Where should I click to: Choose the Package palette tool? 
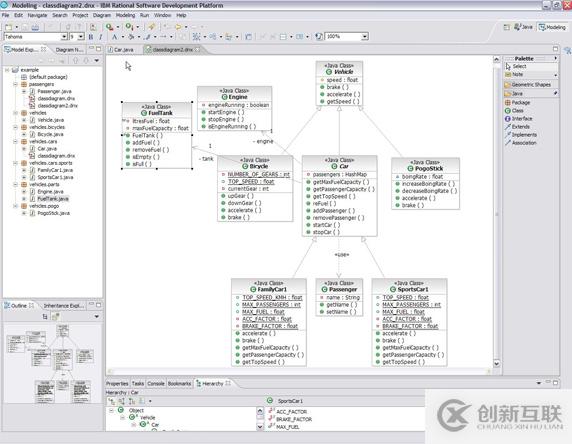pyautogui.click(x=517, y=103)
